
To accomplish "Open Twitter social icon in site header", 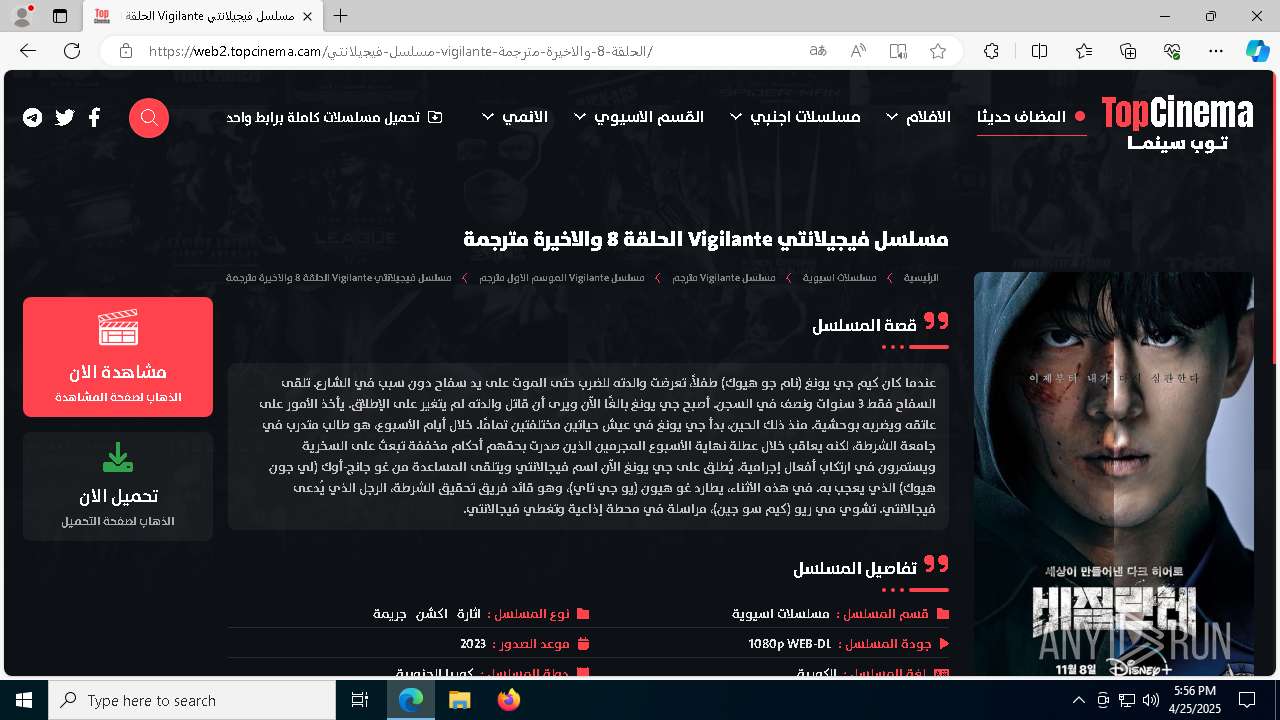I will [x=65, y=118].
